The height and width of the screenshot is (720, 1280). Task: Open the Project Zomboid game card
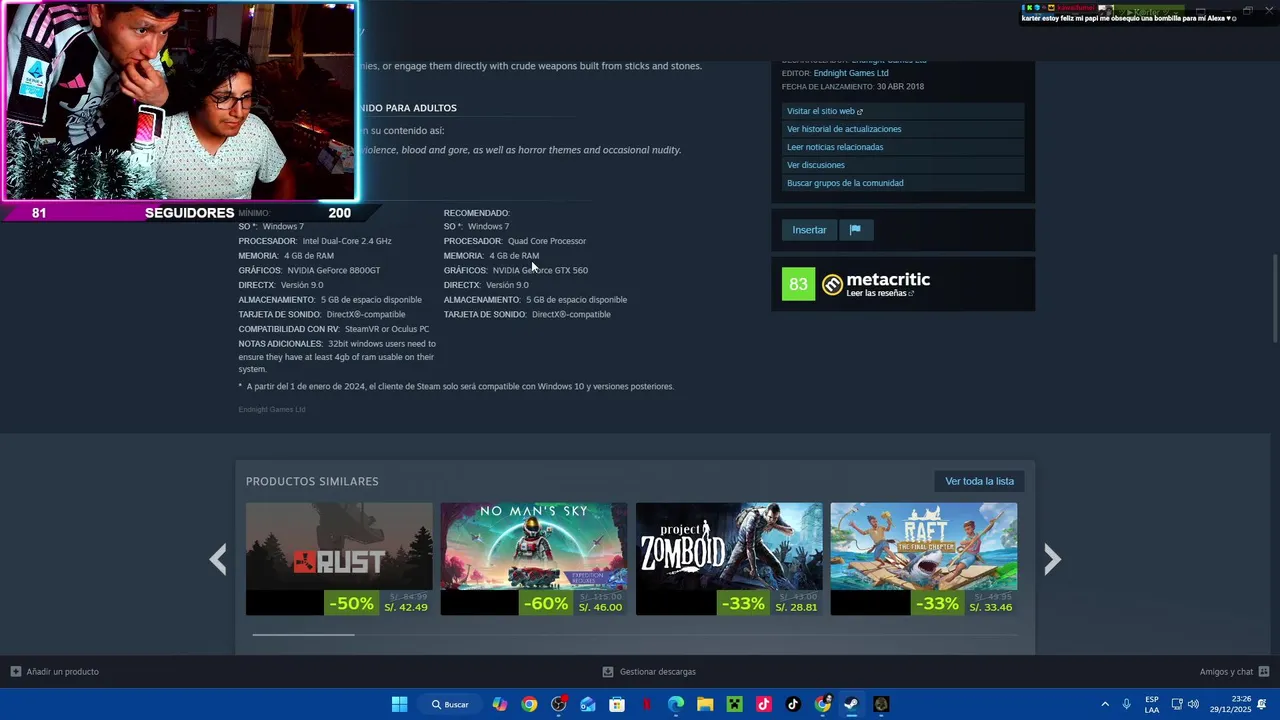[x=729, y=559]
